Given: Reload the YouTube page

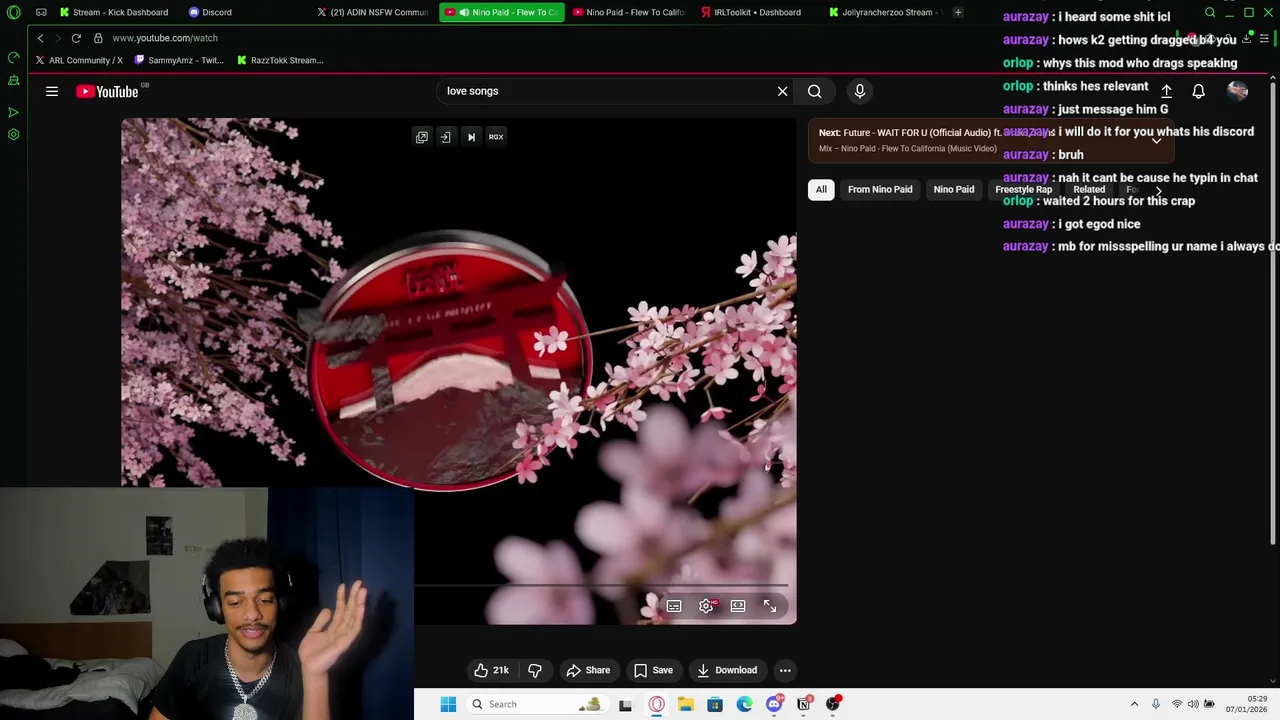Looking at the screenshot, I should 76,38.
